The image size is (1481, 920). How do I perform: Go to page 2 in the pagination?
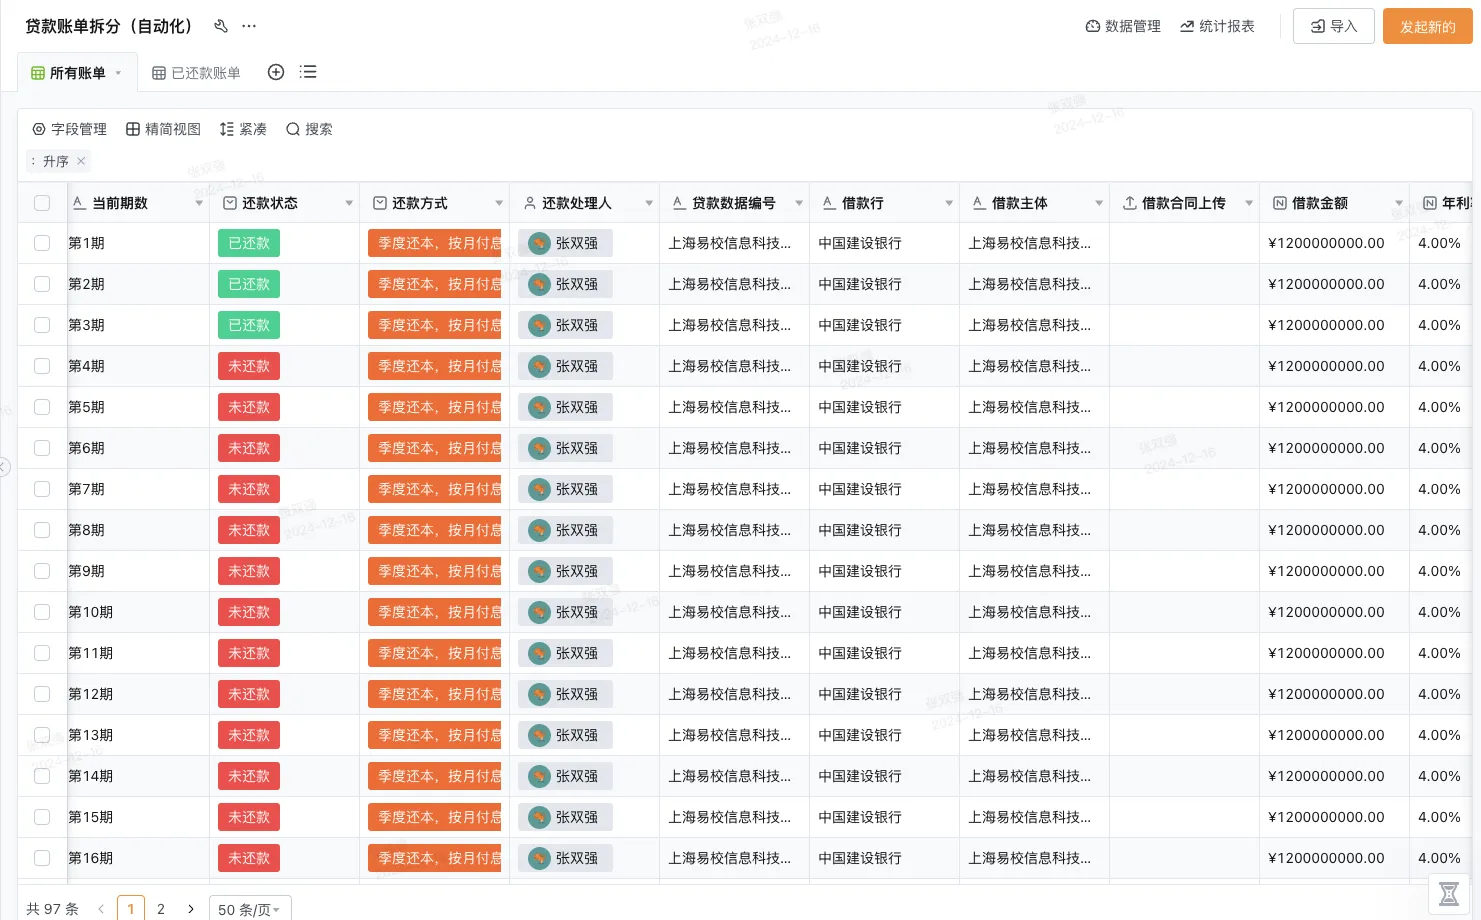click(x=160, y=908)
